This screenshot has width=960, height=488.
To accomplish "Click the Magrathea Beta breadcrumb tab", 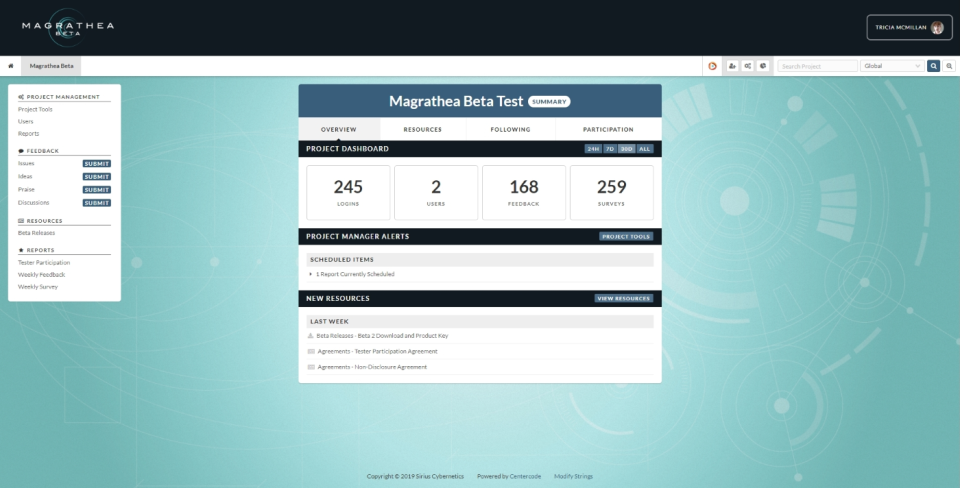I will pyautogui.click(x=51, y=66).
